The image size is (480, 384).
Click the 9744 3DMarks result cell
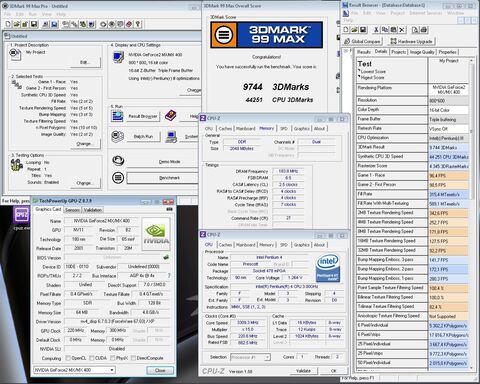point(448,147)
